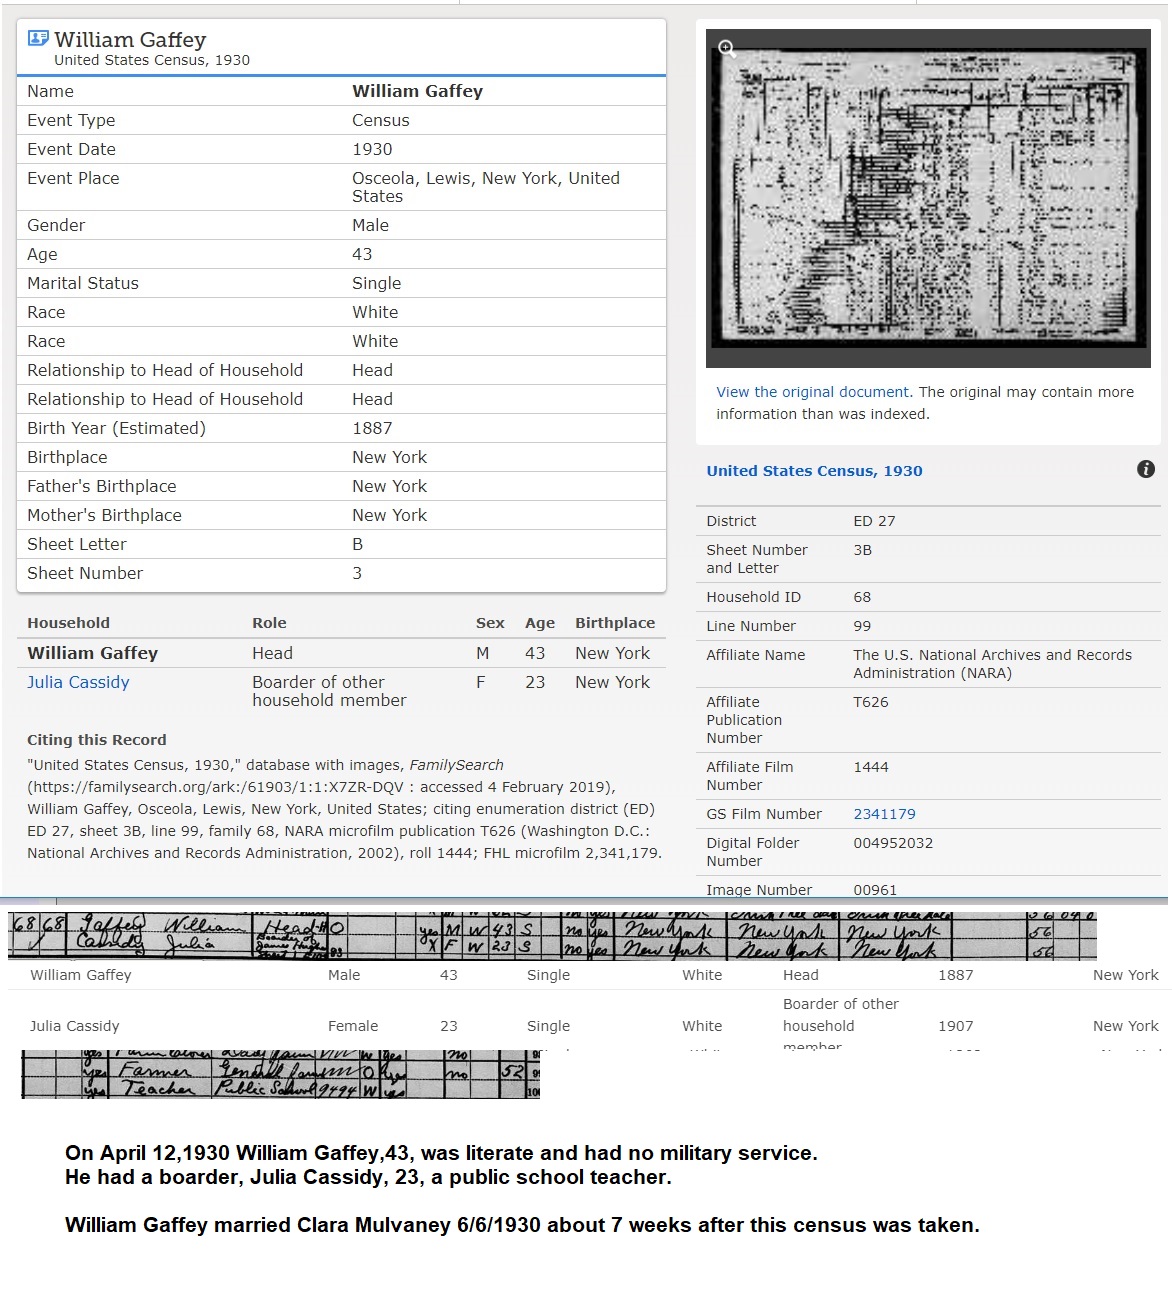Click 'Single' beside the Marital Status label

[376, 283]
